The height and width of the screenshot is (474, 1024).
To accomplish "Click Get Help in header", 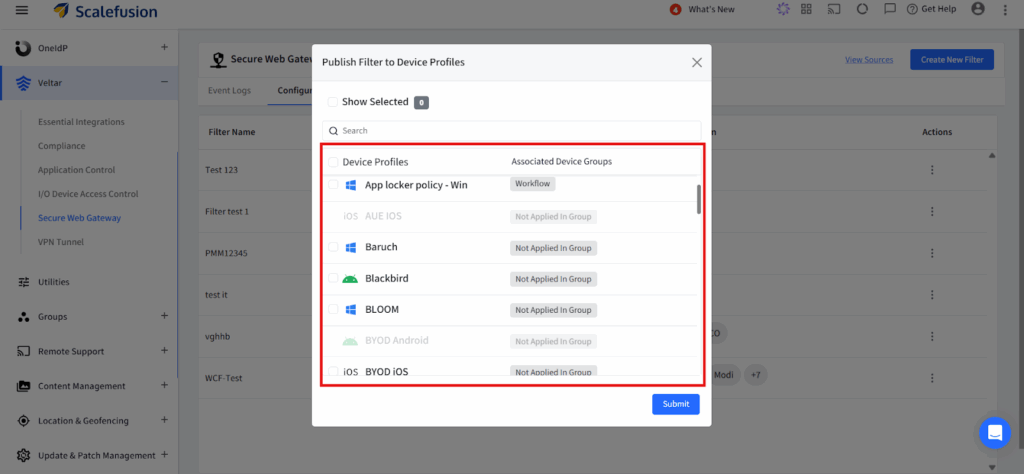I will [x=931, y=9].
